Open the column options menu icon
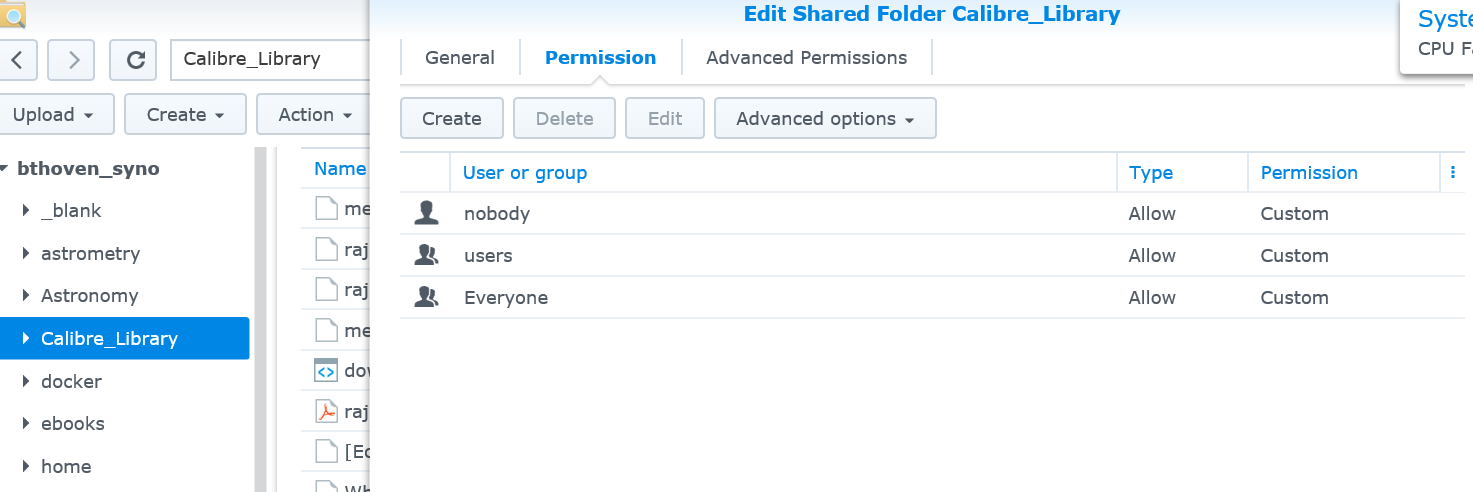 pos(1453,173)
